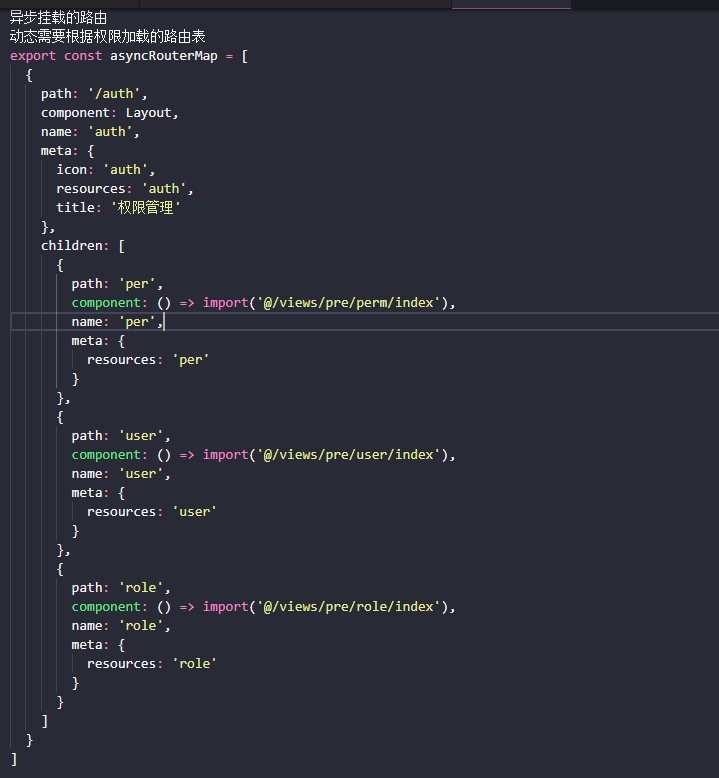Click the name: 'per' line
The image size is (719, 778).
(x=117, y=322)
